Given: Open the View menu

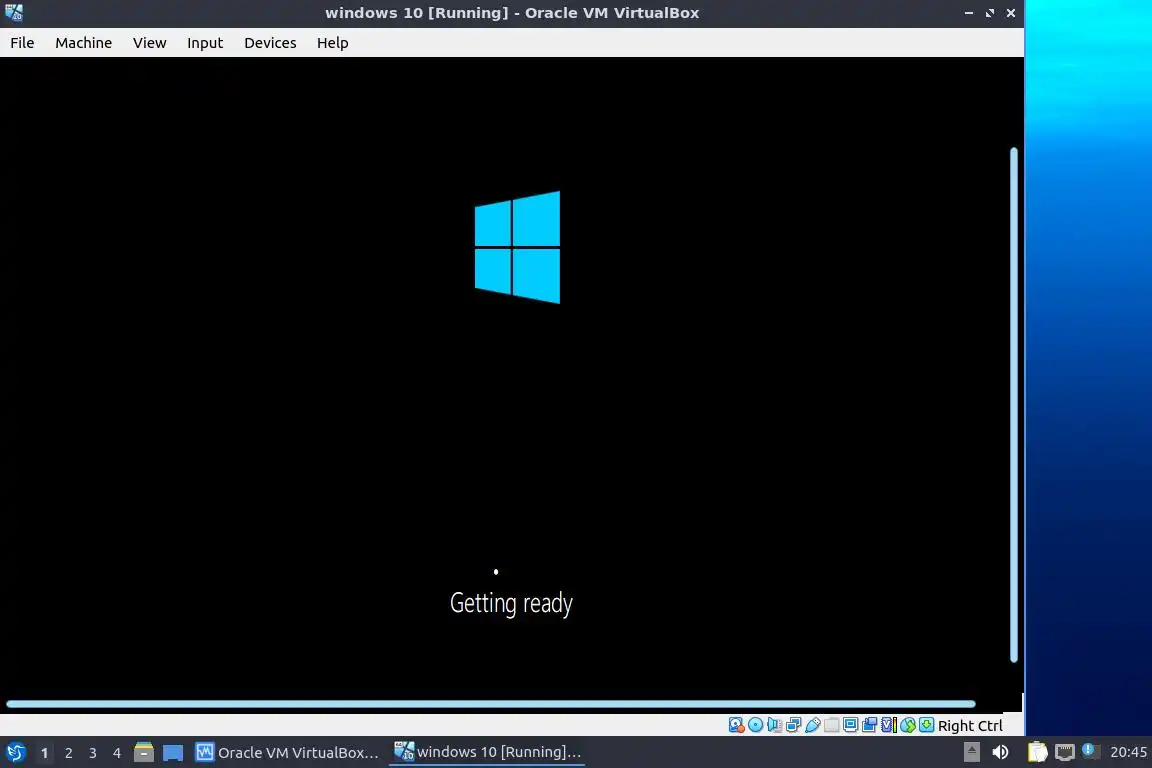Looking at the screenshot, I should 149,43.
